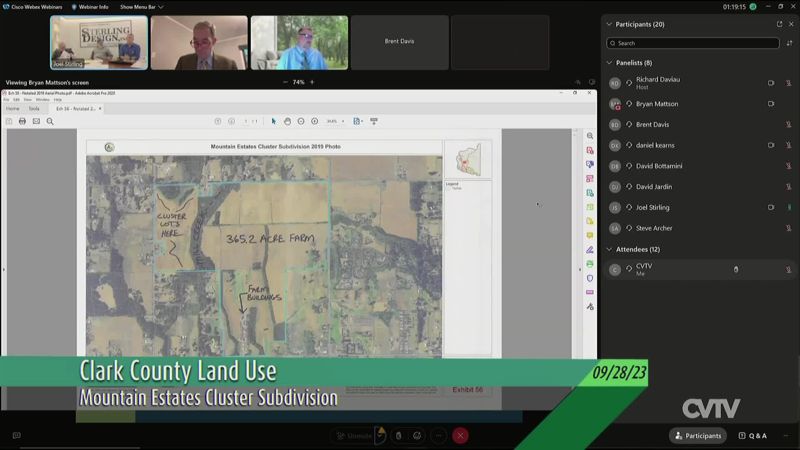
Task: Click Richard Daviau's muted microphone icon
Action: click(x=788, y=83)
